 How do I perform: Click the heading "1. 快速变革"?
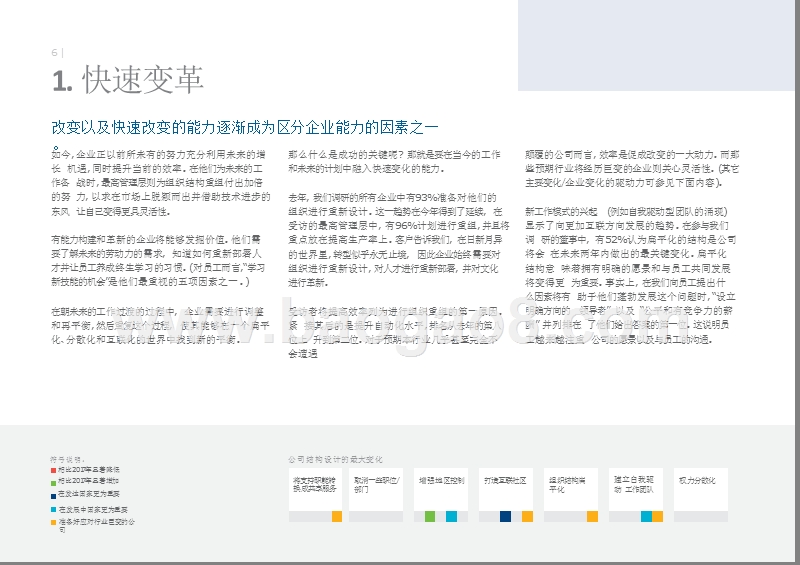pyautogui.click(x=128, y=80)
